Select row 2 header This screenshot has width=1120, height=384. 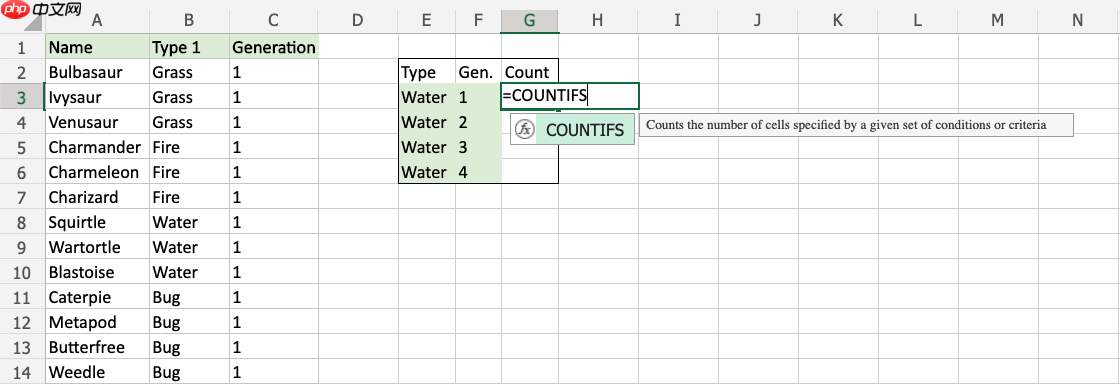pyautogui.click(x=22, y=72)
